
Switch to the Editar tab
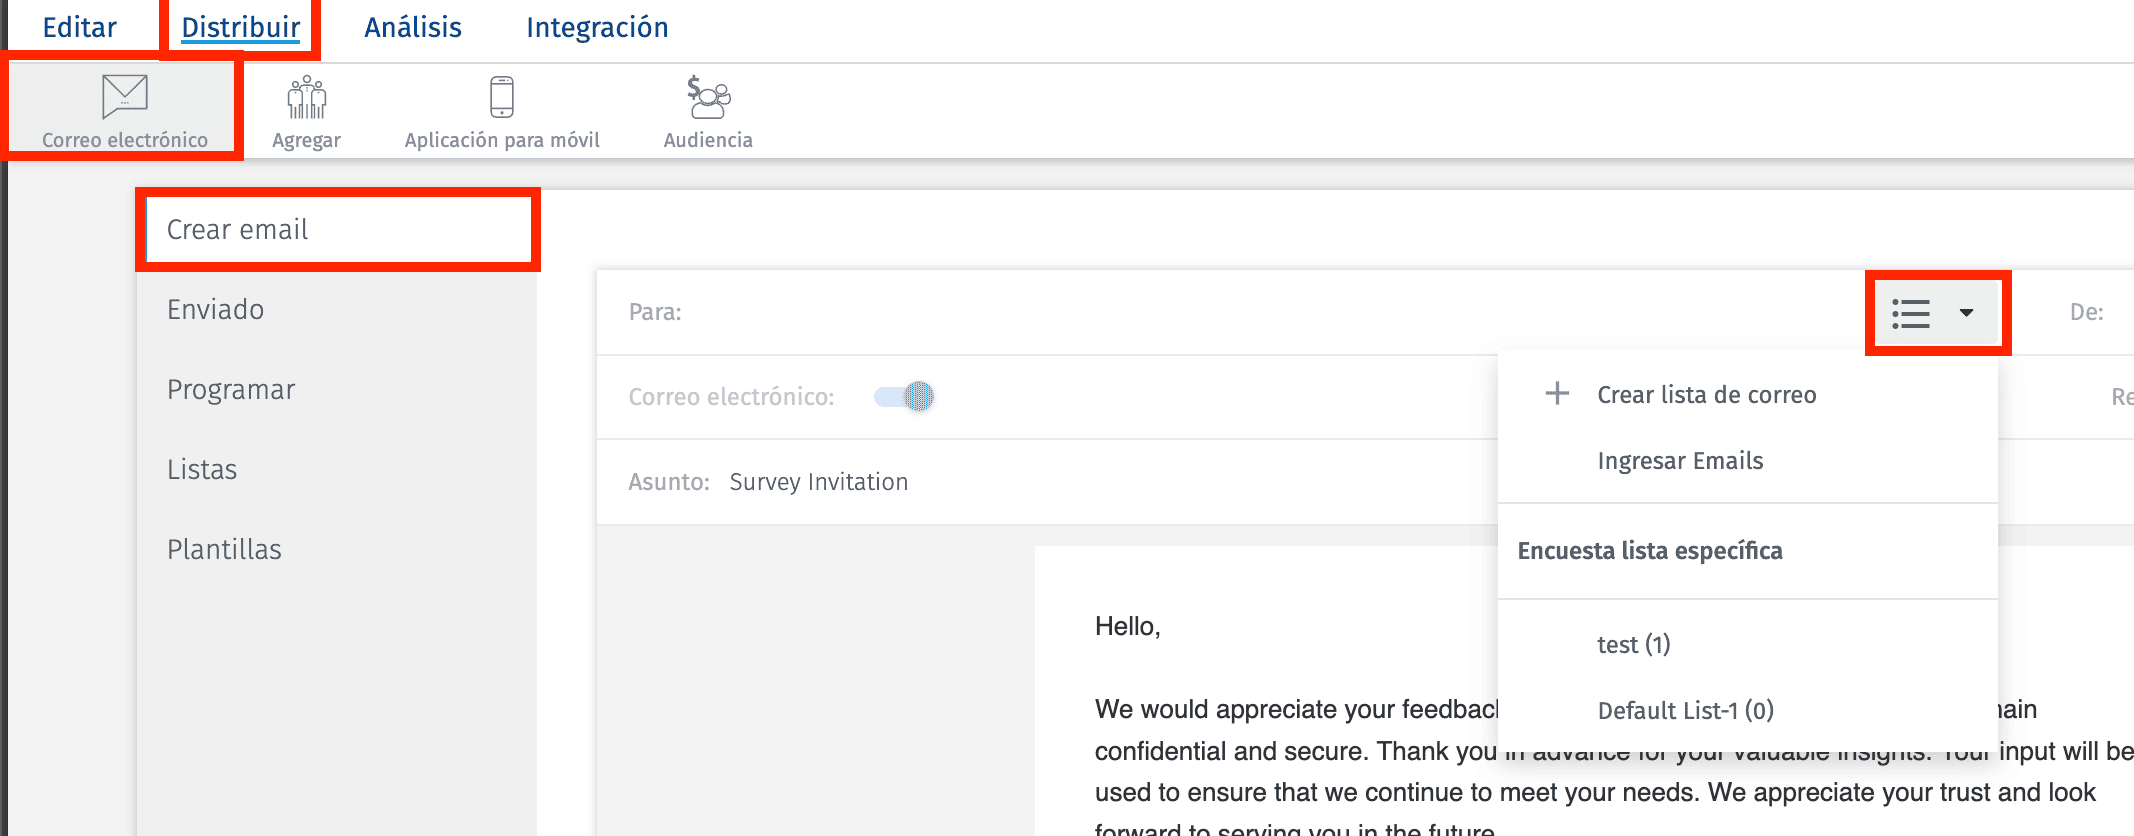point(80,28)
